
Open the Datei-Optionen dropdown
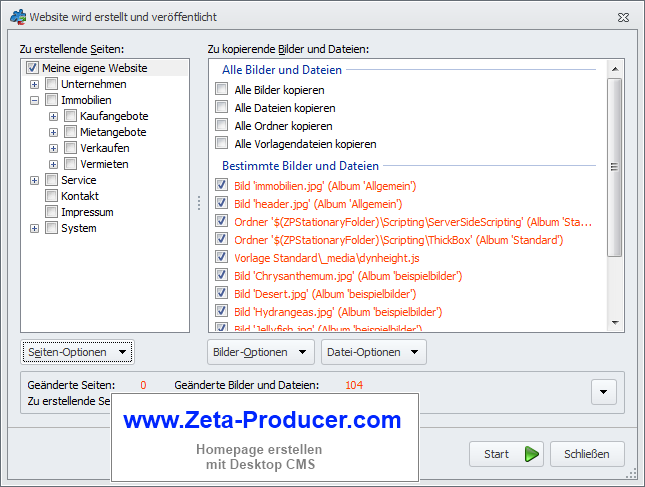pyautogui.click(x=374, y=352)
